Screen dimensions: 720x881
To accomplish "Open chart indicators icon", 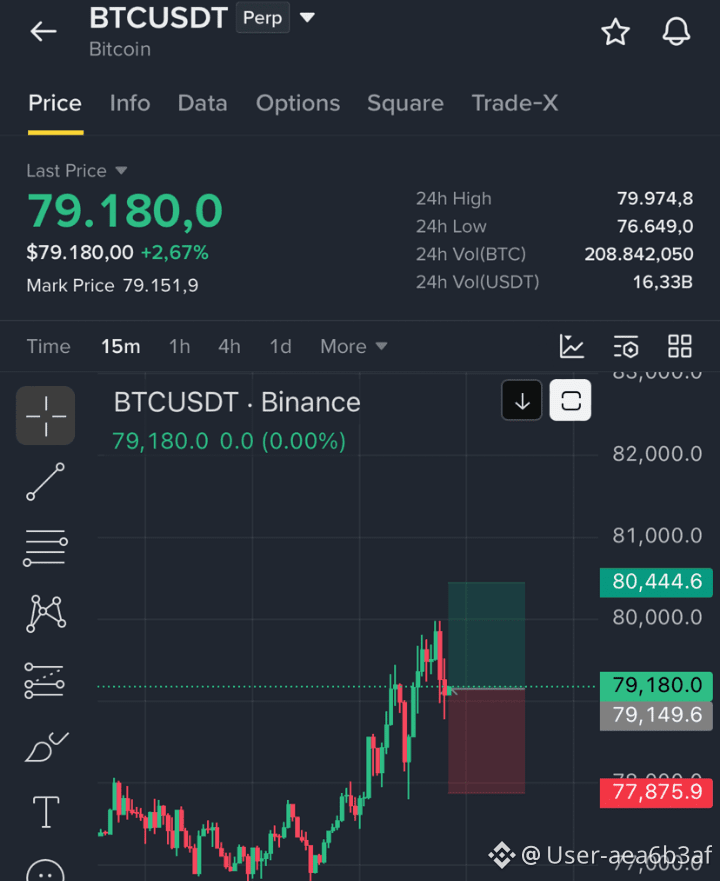I will click(x=572, y=346).
